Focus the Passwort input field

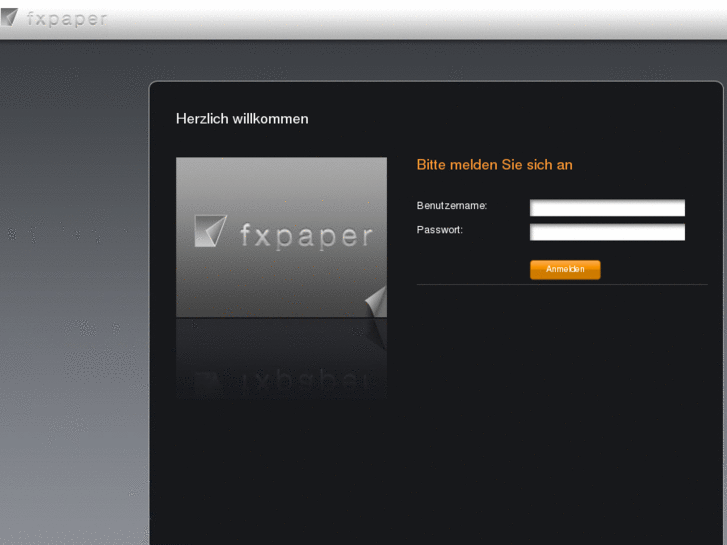point(607,232)
